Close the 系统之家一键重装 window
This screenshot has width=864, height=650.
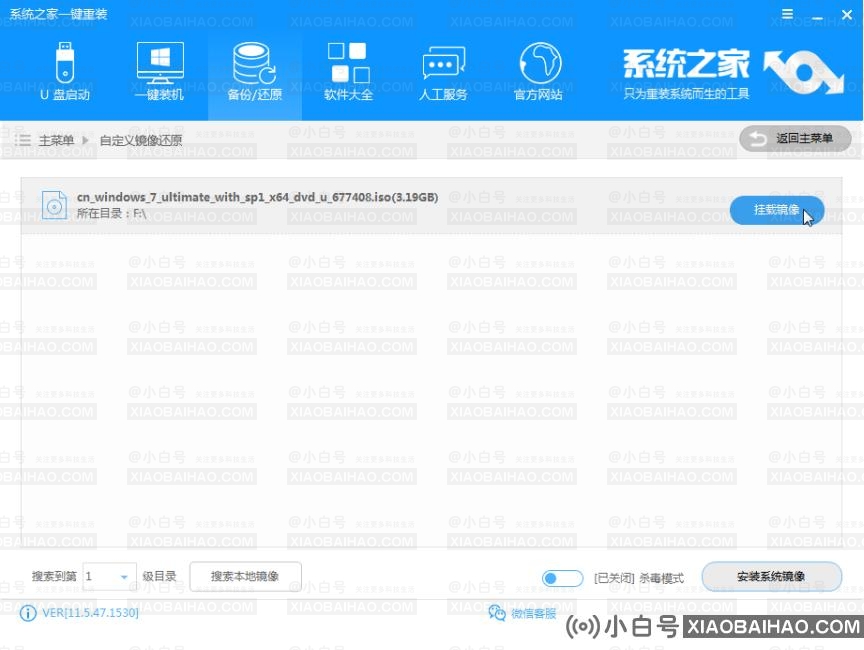(x=847, y=15)
